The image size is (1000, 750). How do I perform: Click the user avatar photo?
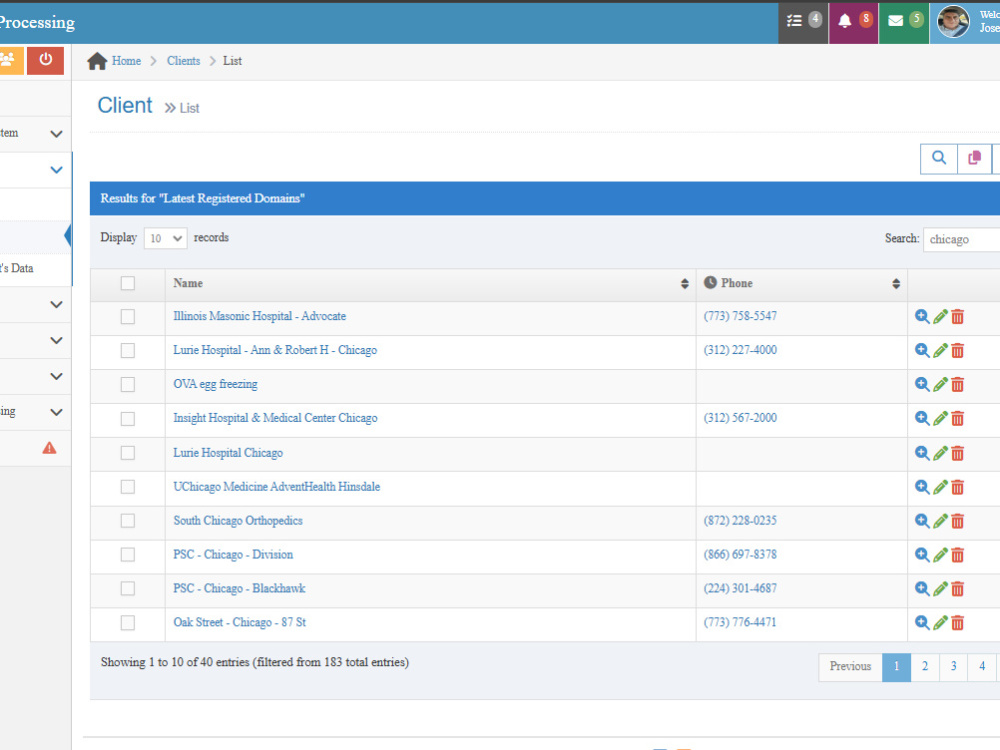(953, 22)
